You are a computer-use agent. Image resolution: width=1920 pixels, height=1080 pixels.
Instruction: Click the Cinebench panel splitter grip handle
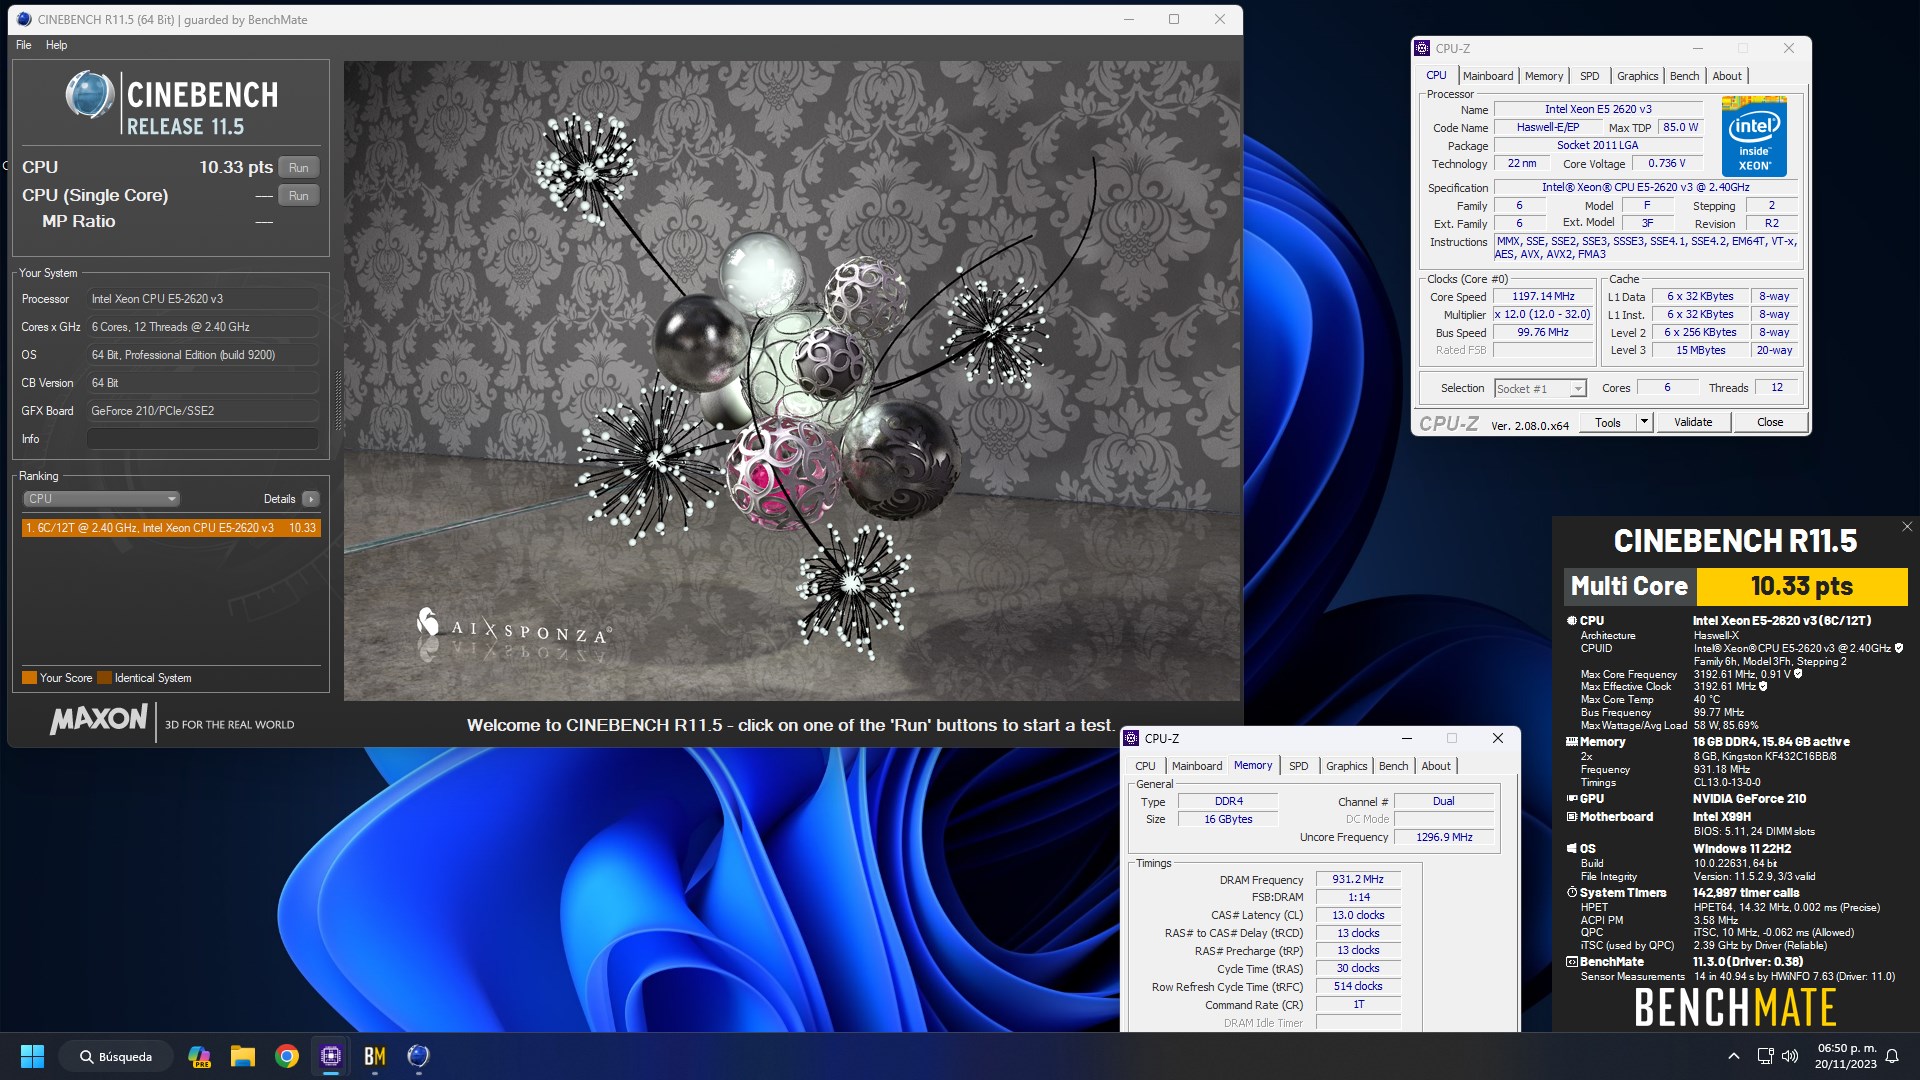338,401
